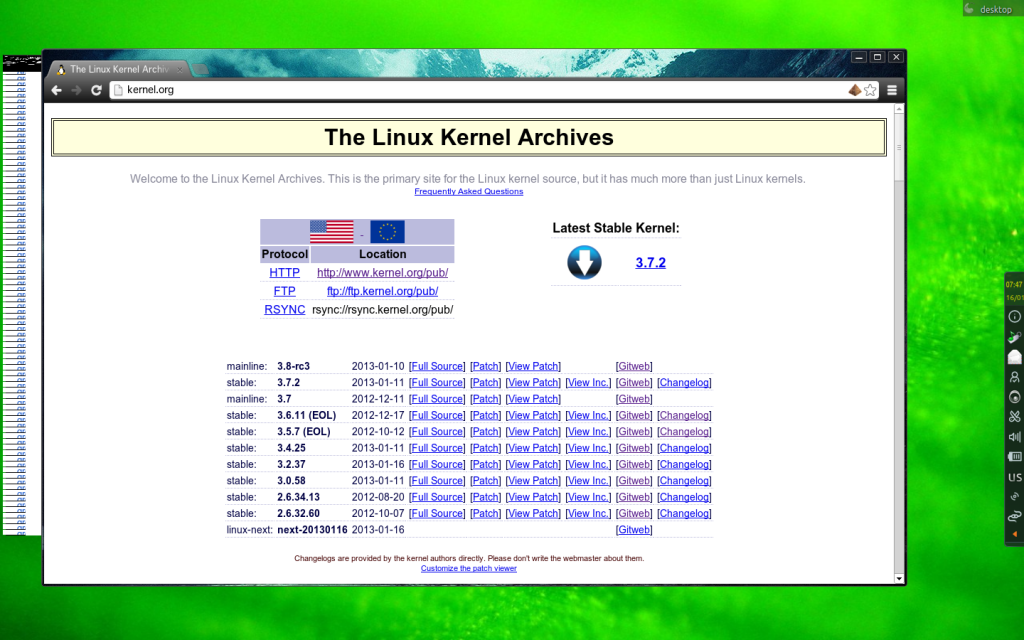Open the Chrome hamburger menu
This screenshot has width=1024, height=640.
[x=892, y=90]
